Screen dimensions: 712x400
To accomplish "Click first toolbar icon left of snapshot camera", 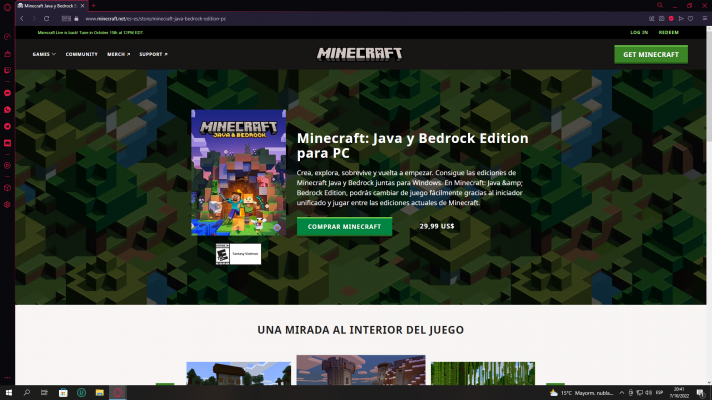I will pos(652,19).
